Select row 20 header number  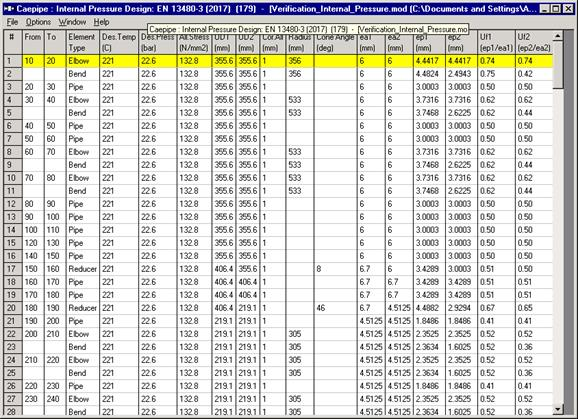[x=13, y=308]
